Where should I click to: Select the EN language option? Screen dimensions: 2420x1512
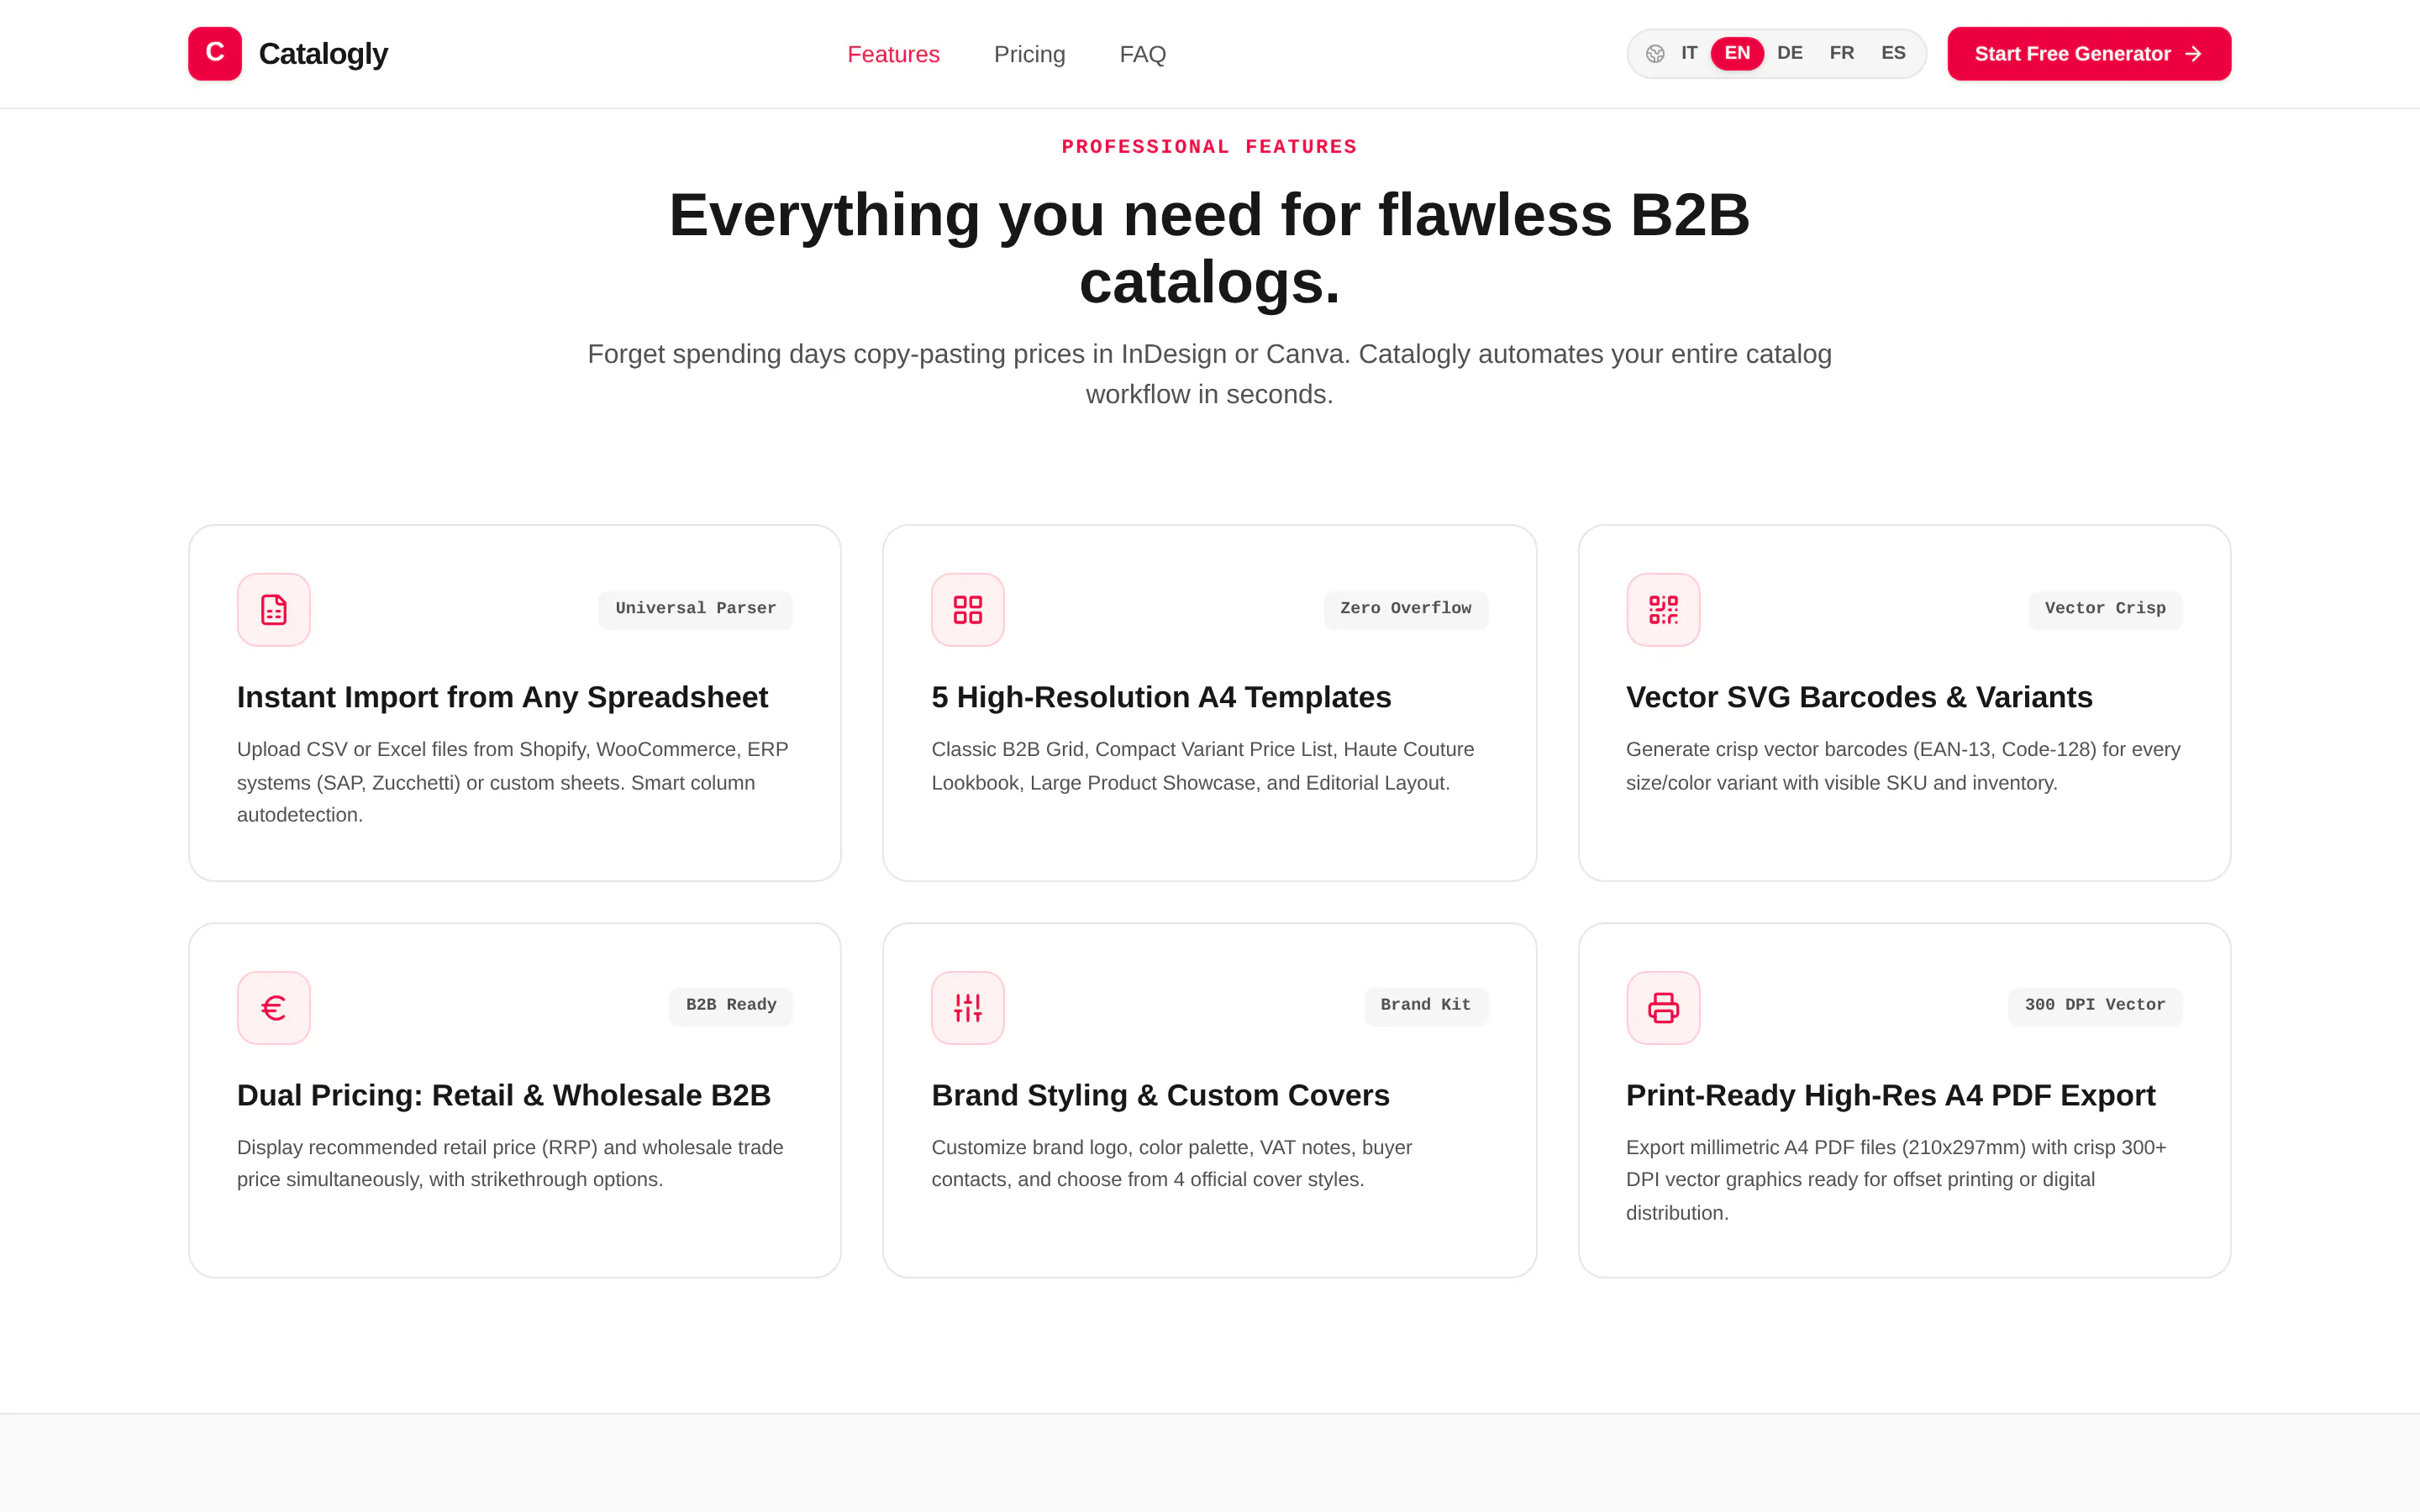click(1737, 53)
